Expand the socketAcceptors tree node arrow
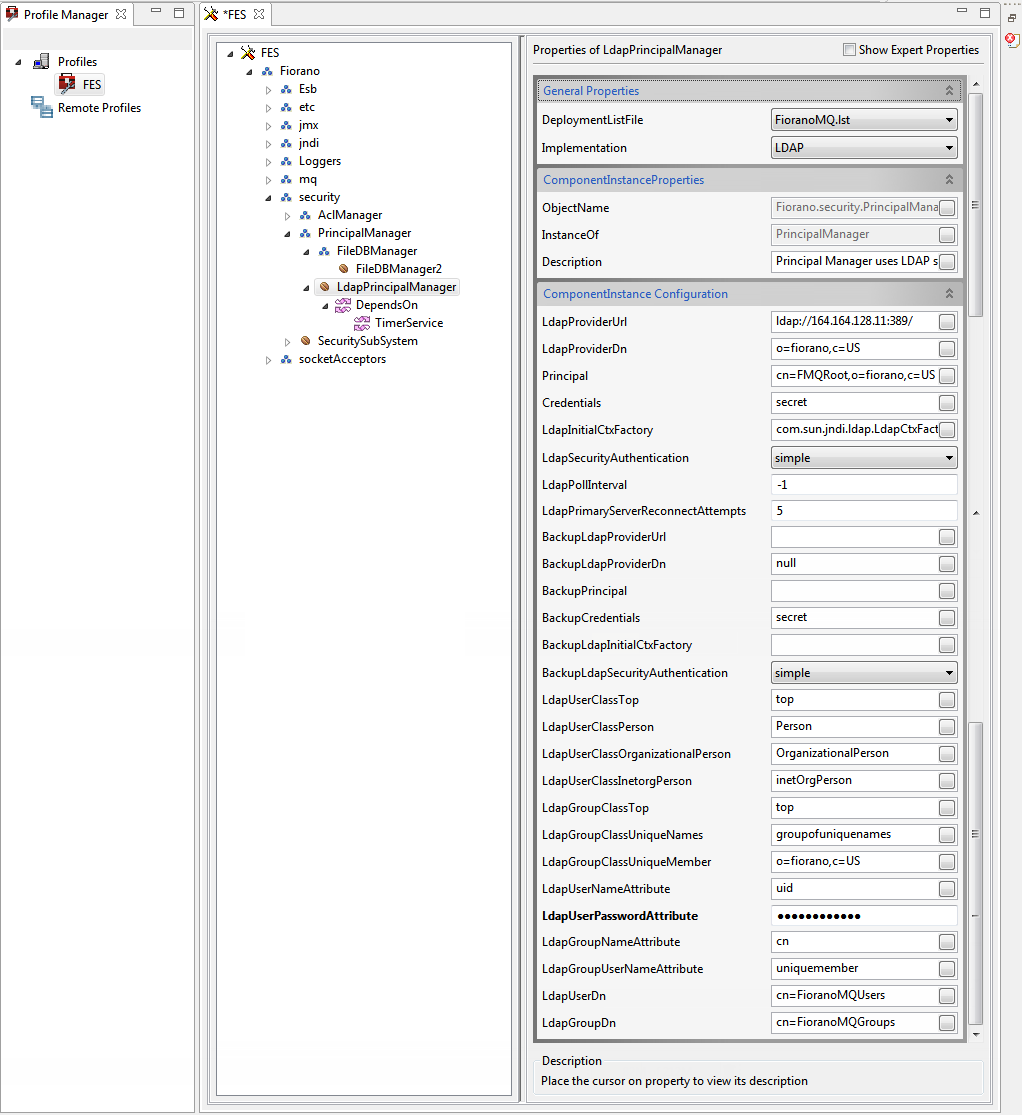 click(x=268, y=360)
